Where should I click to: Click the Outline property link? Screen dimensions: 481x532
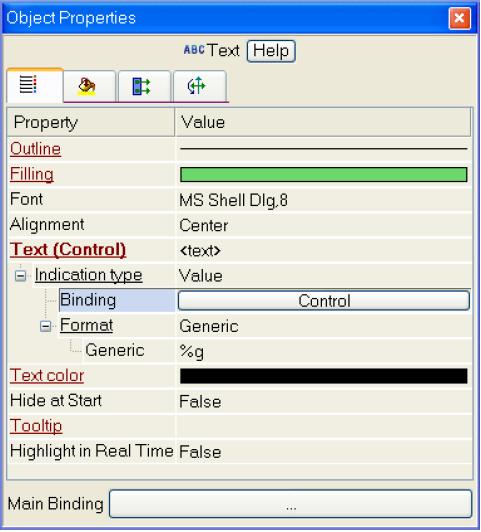pos(35,149)
